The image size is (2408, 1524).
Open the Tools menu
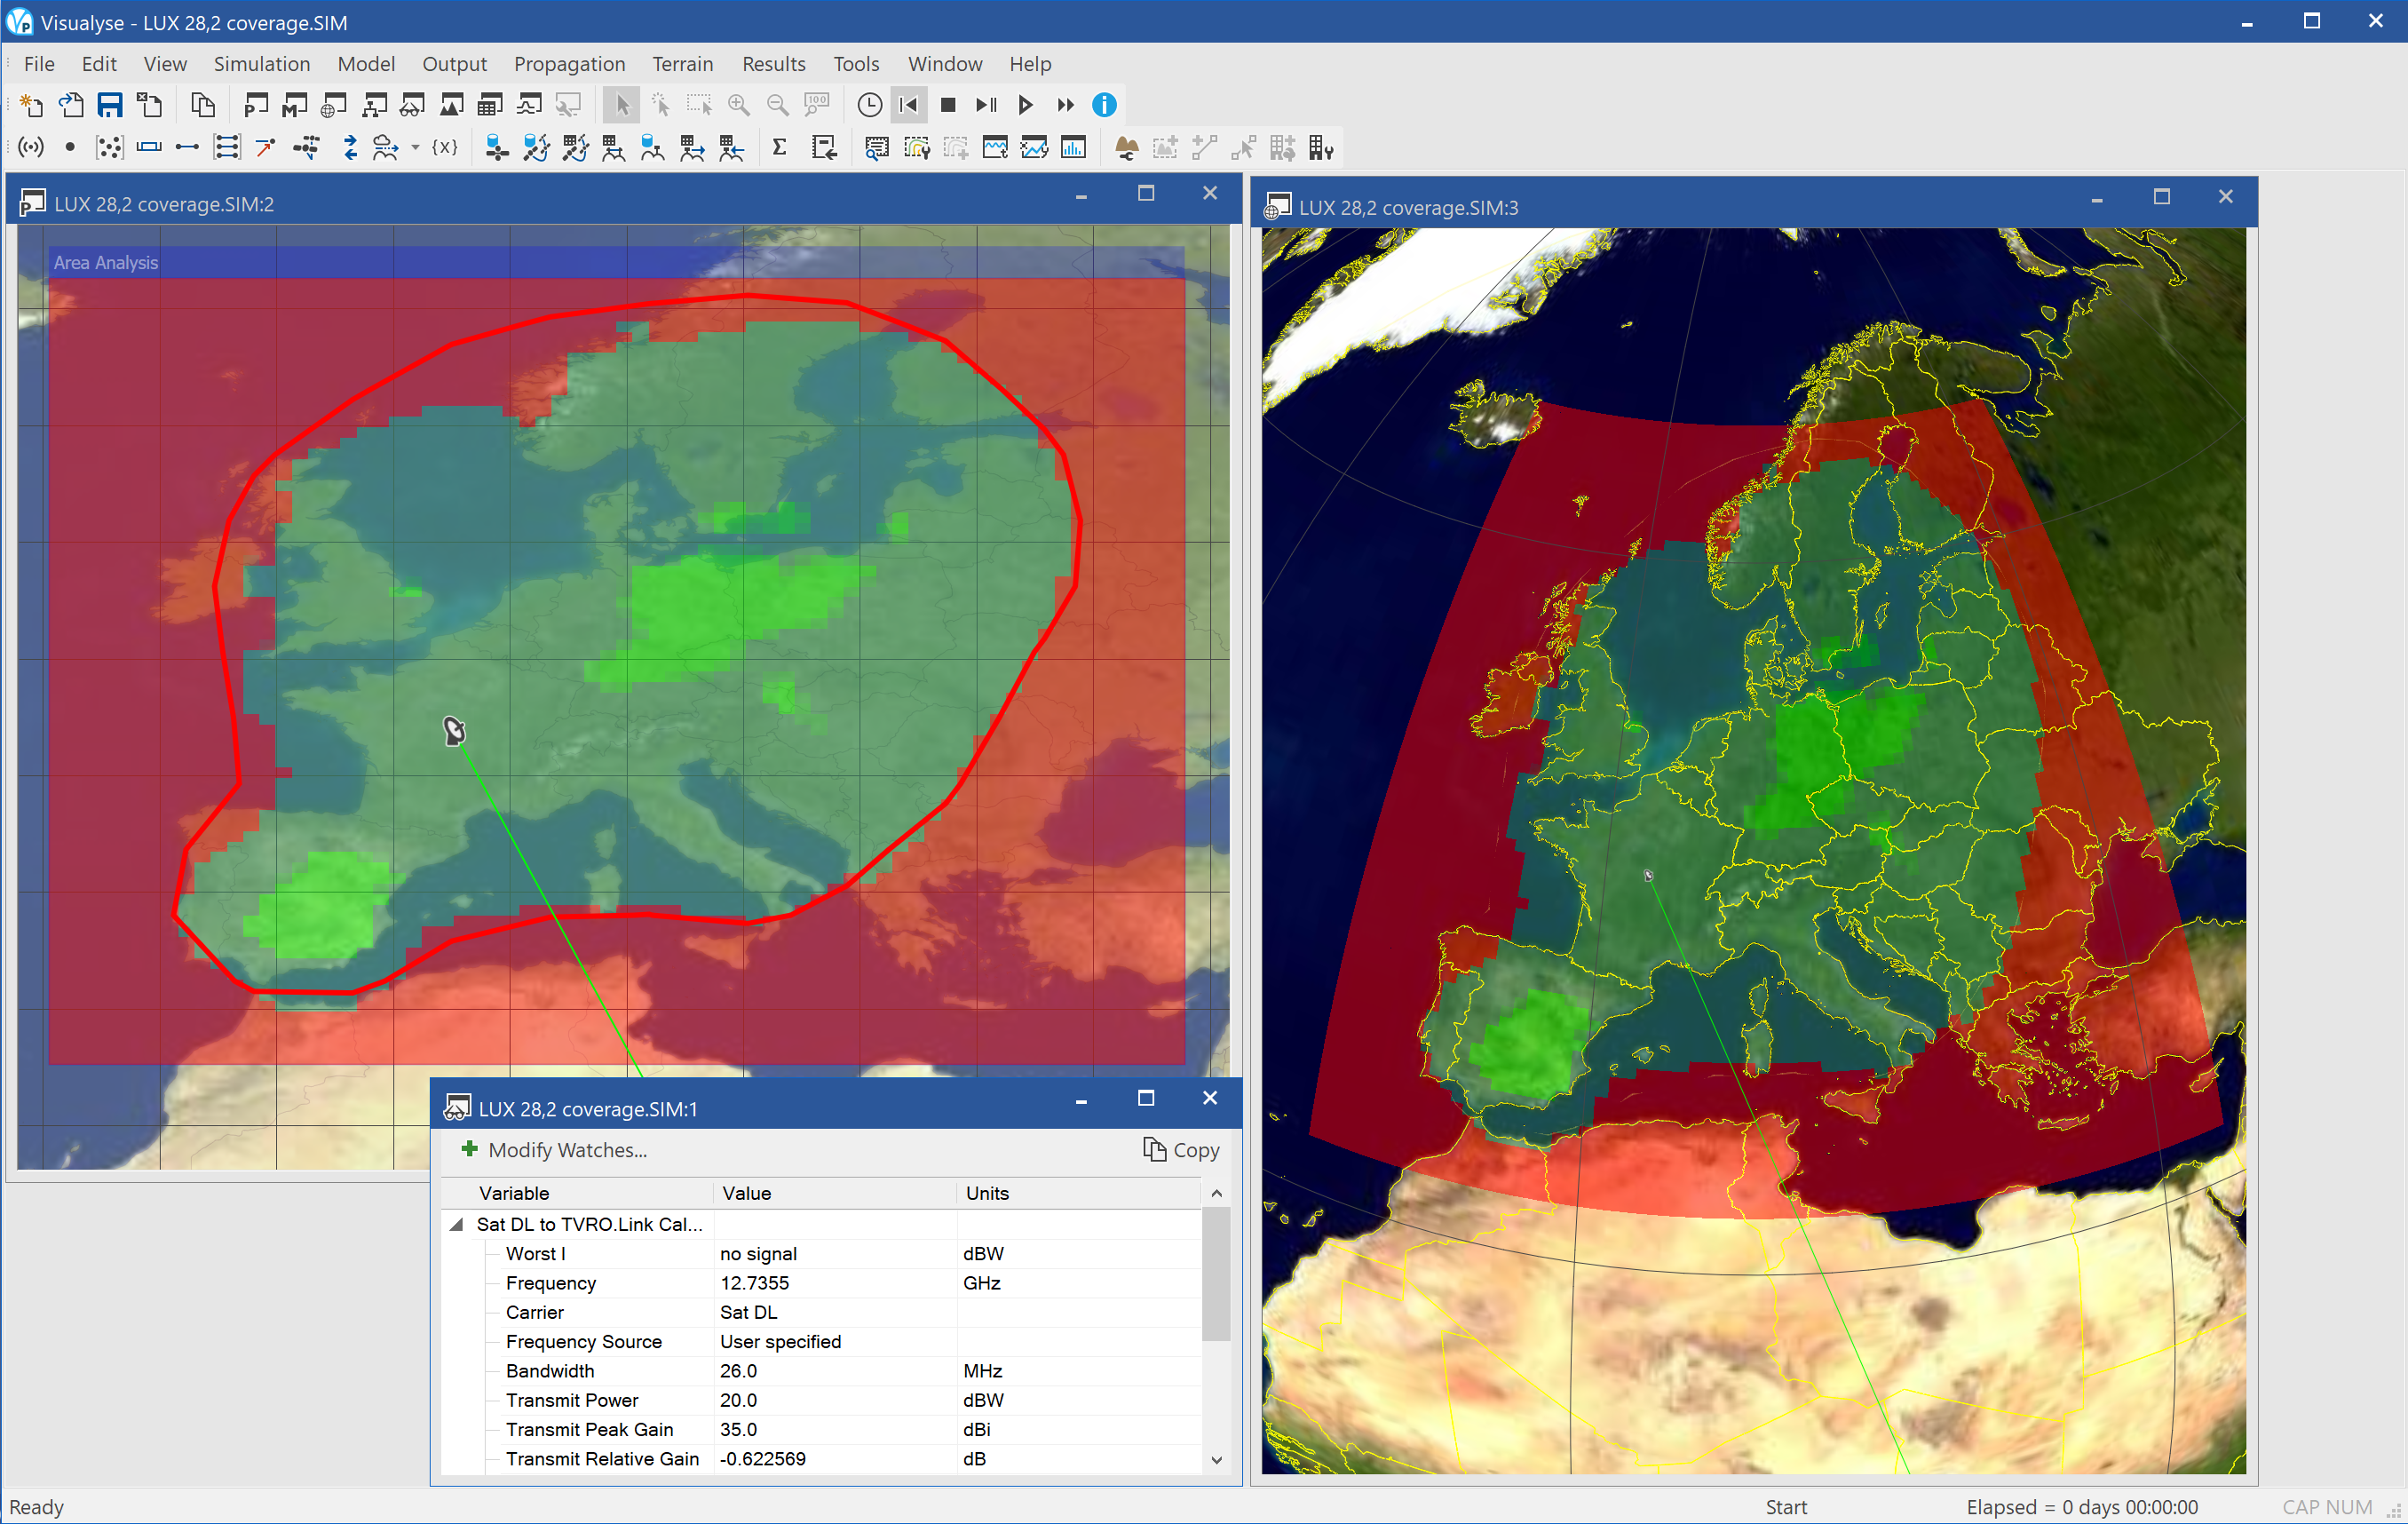point(856,64)
